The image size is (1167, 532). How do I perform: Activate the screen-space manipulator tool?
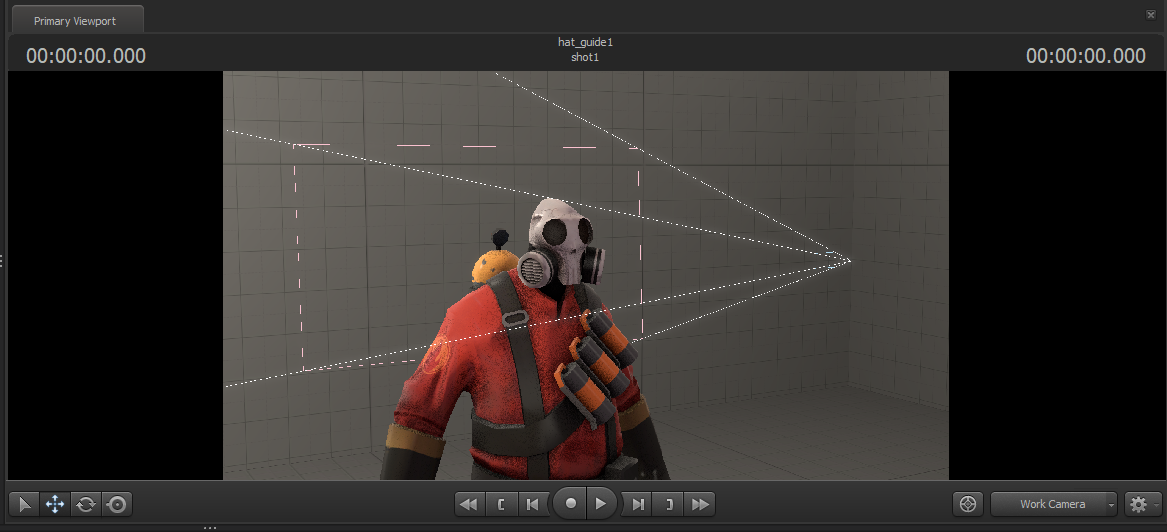click(x=117, y=504)
